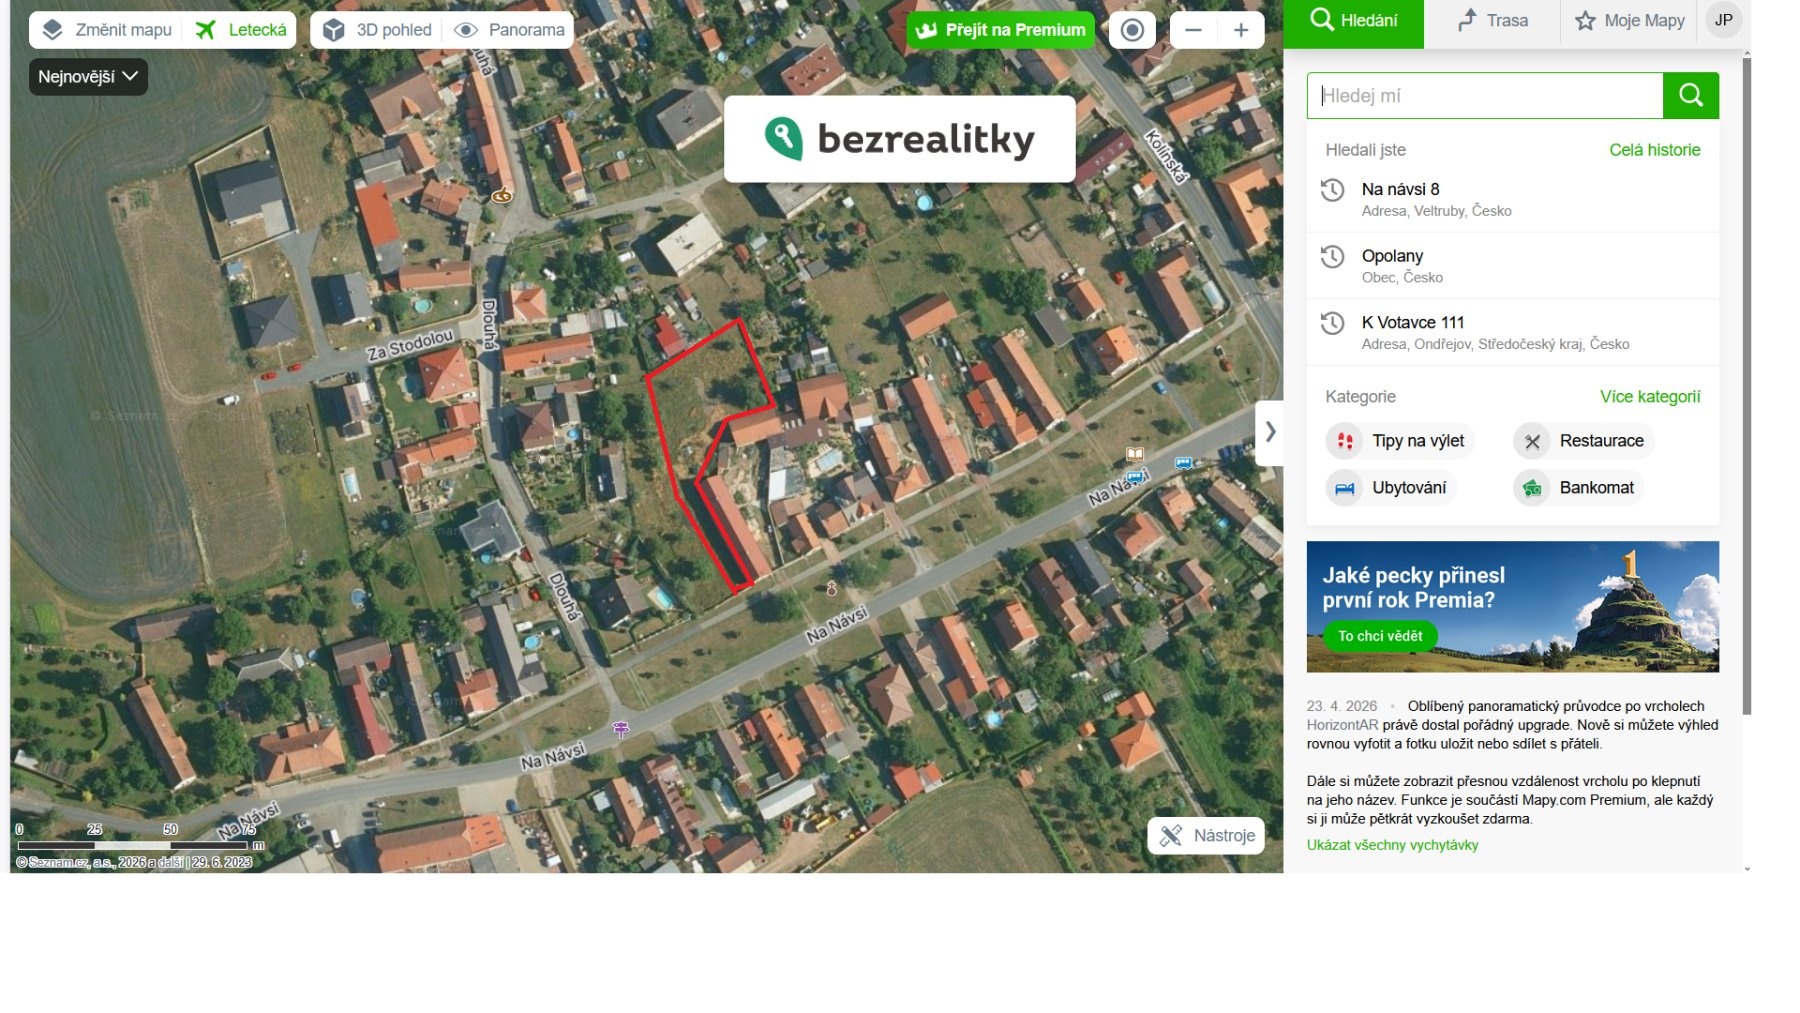This screenshot has width=1800, height=1013.
Task: Click the locate position target icon
Action: [1131, 30]
